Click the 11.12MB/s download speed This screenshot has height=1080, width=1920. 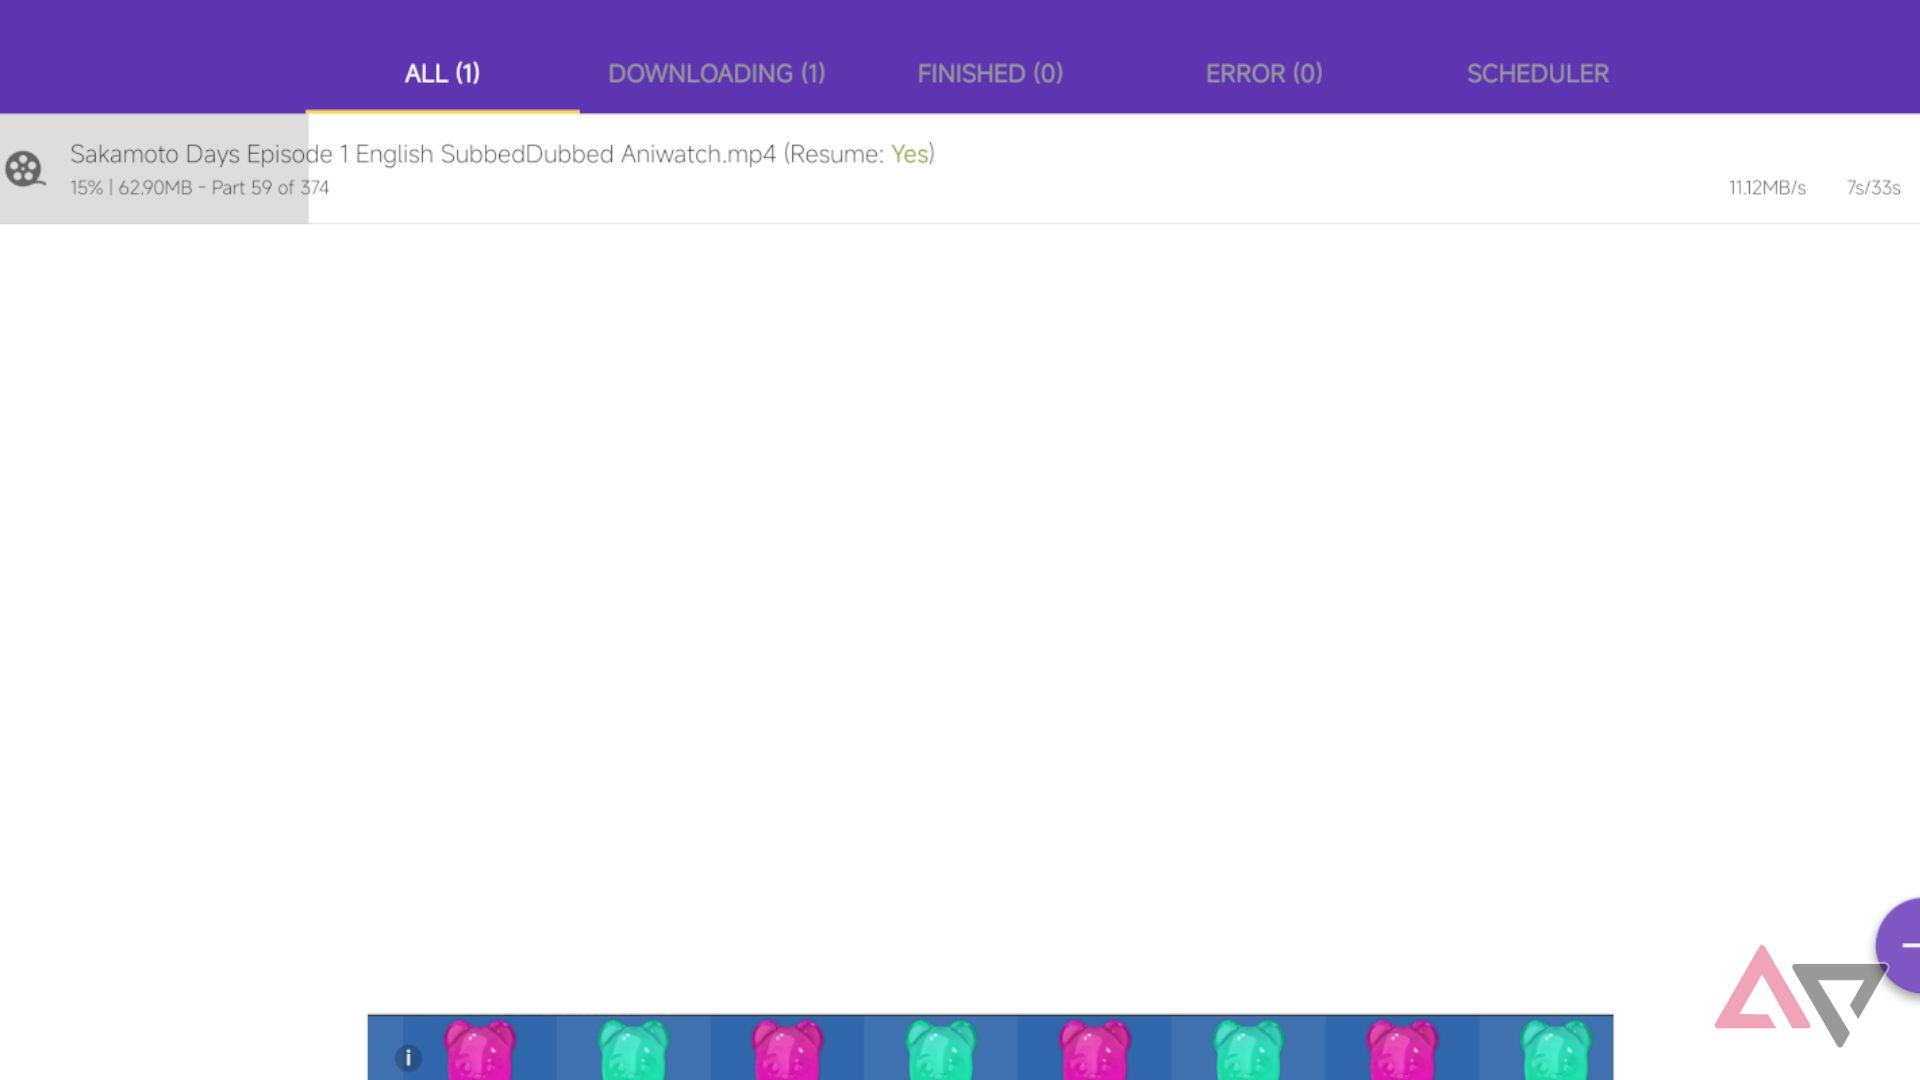coord(1767,188)
